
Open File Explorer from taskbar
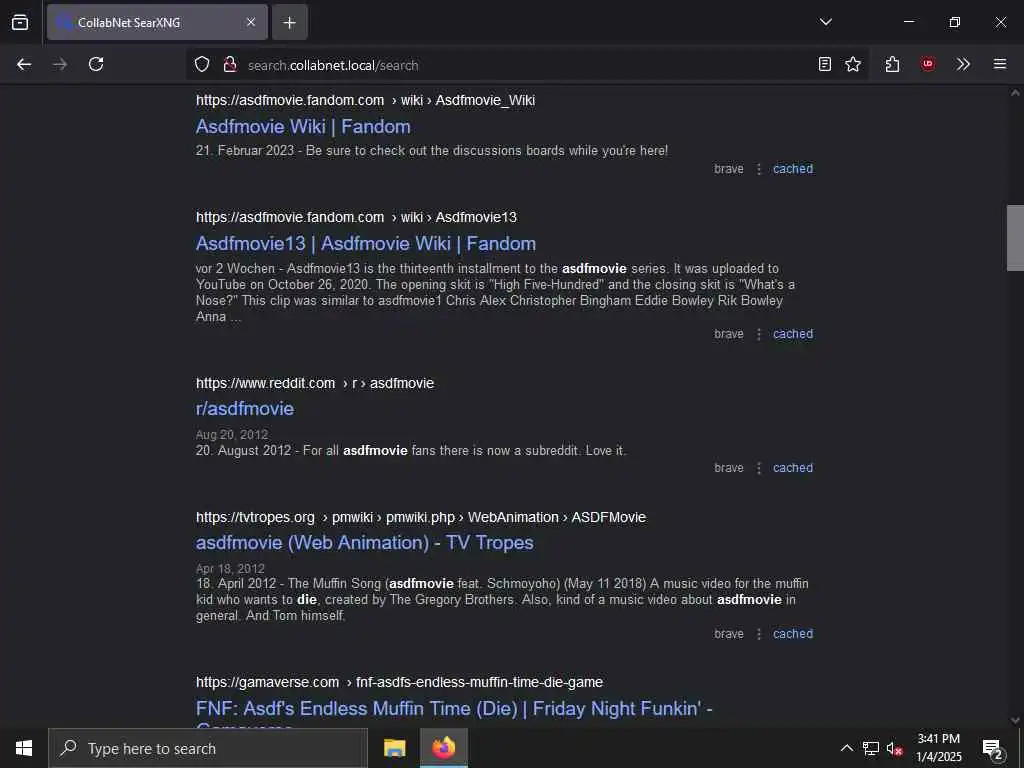(394, 748)
